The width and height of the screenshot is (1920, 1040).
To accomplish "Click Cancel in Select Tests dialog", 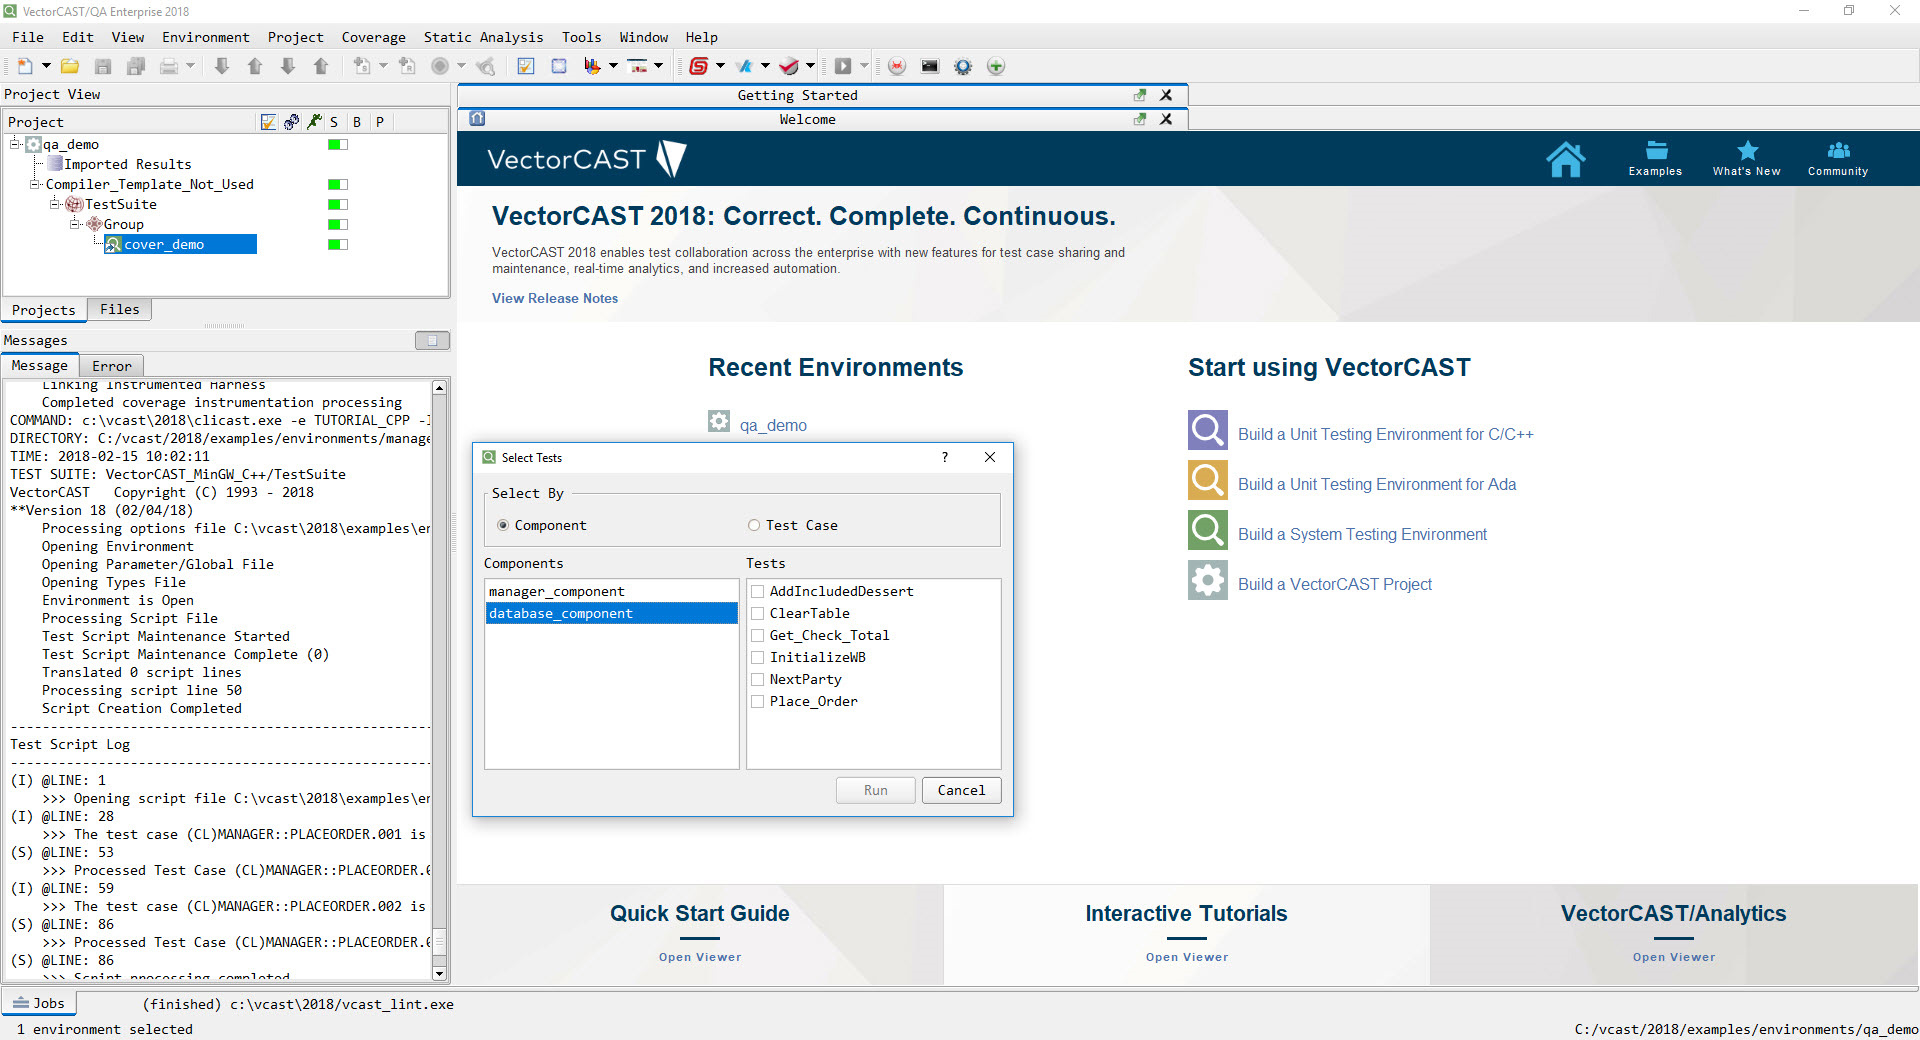I will [961, 790].
